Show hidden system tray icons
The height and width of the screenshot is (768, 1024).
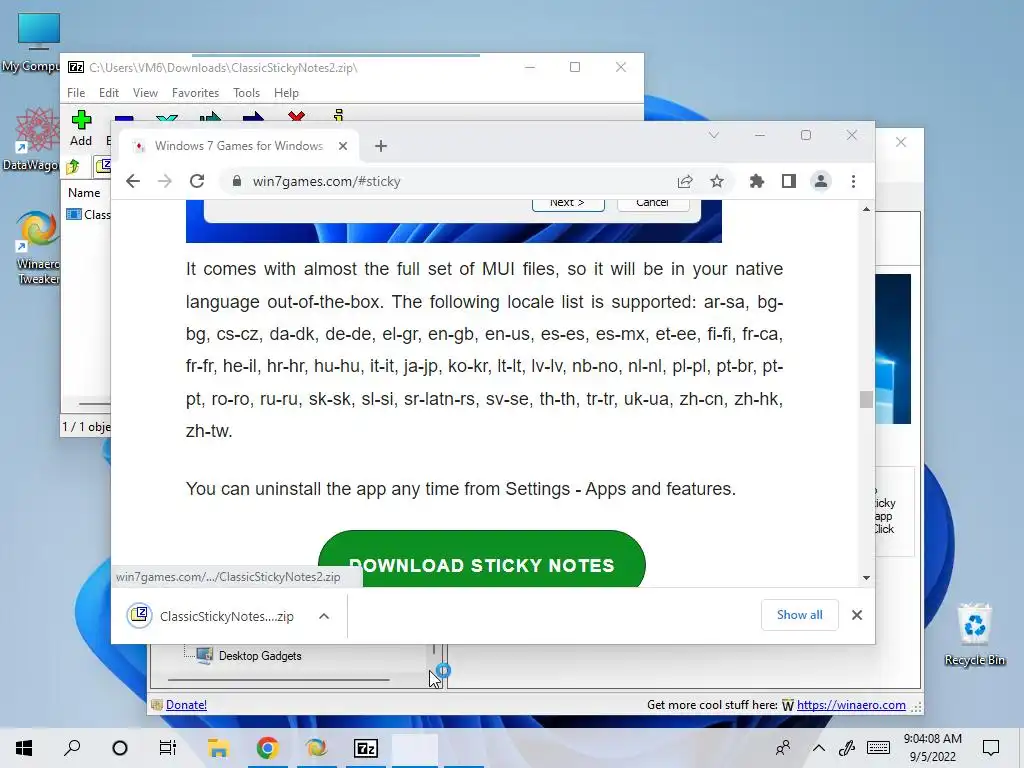[x=818, y=748]
